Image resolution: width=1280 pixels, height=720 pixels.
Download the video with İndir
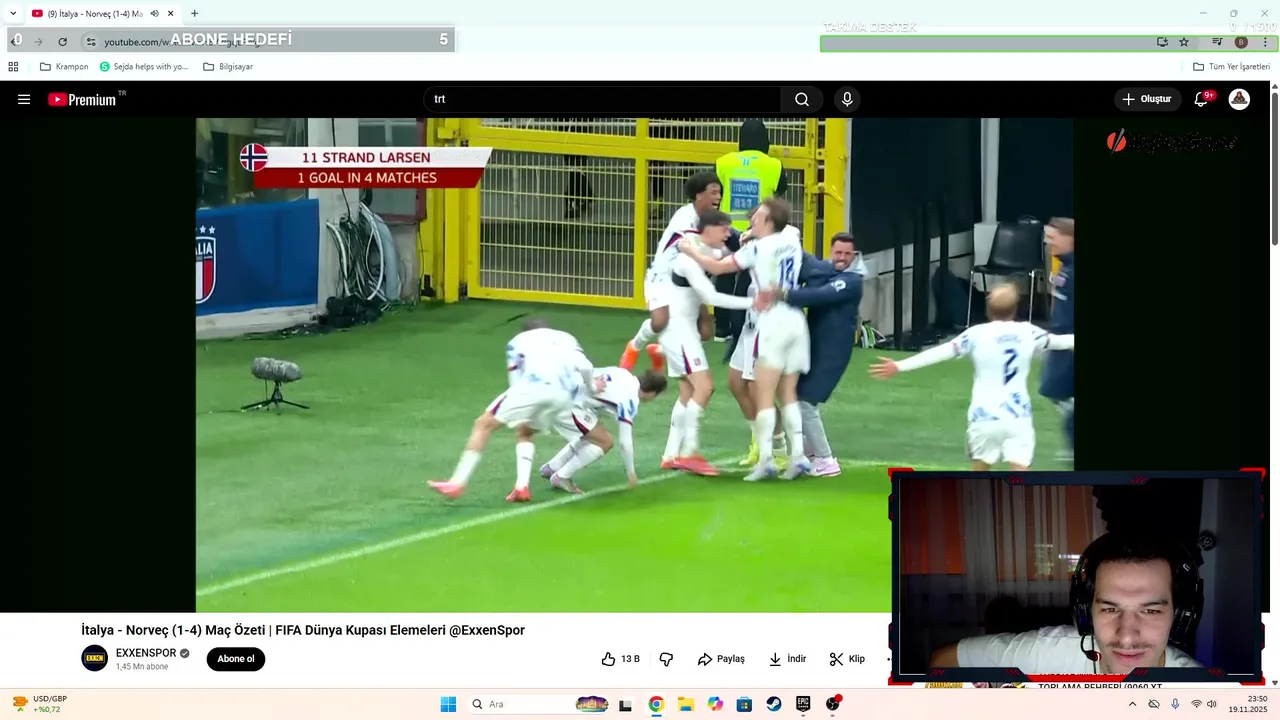[x=787, y=659]
